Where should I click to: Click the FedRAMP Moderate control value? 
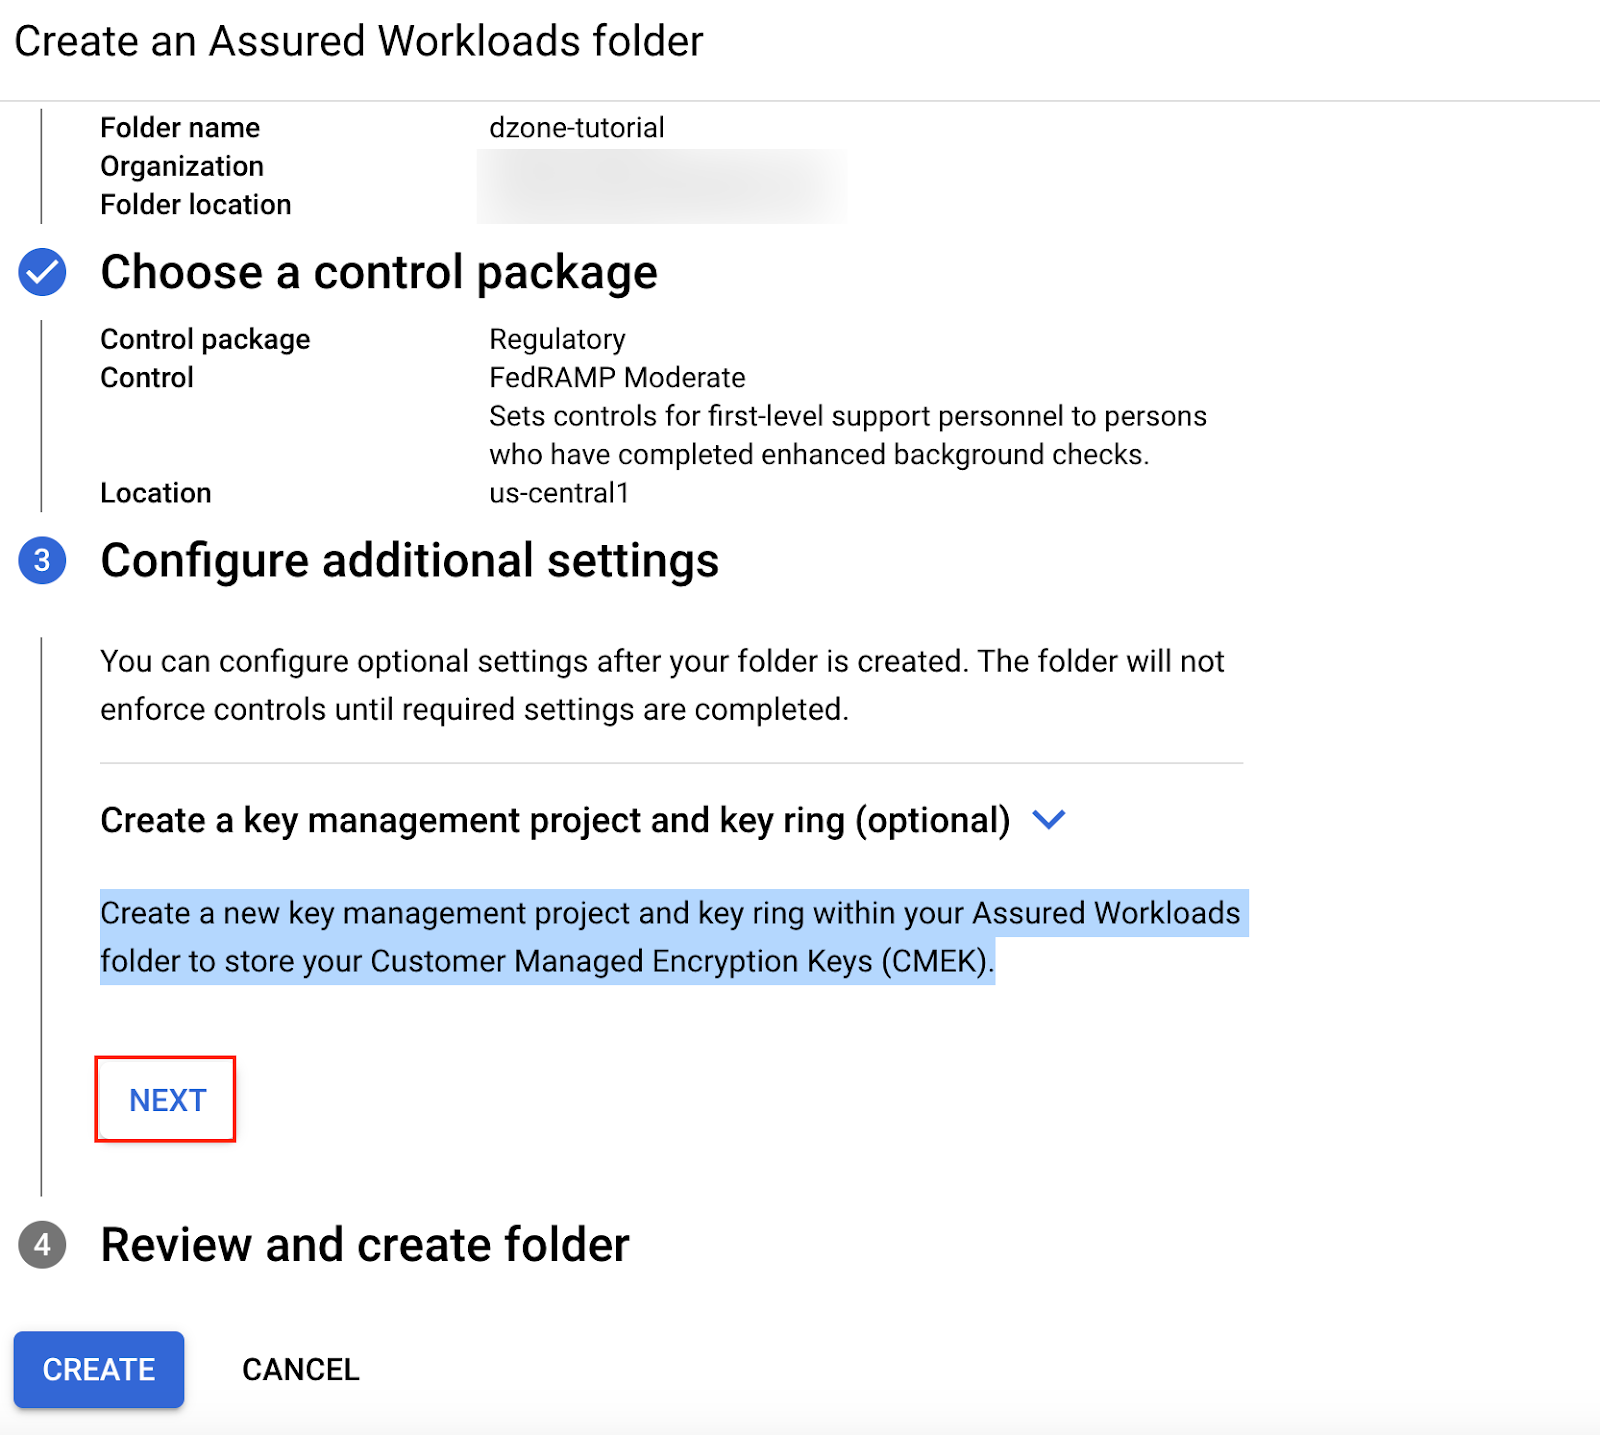pyautogui.click(x=616, y=378)
